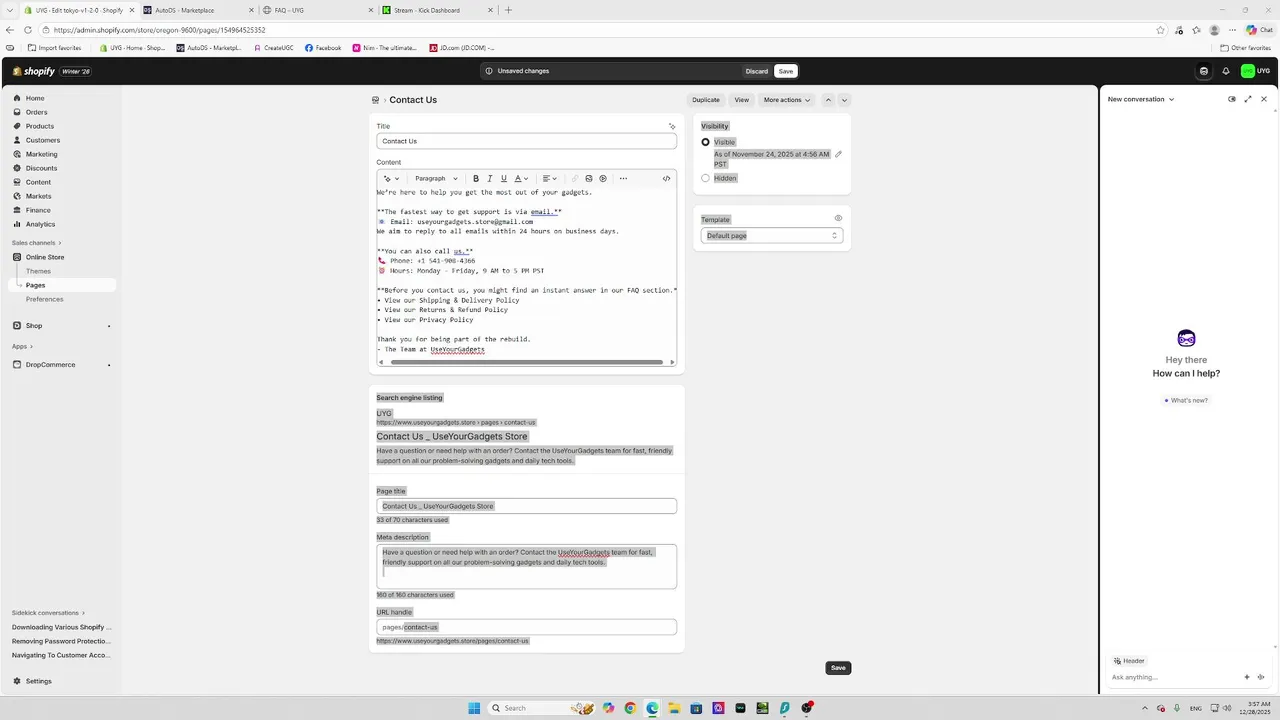Open the notifications bell
This screenshot has height=720, width=1280.
click(x=1226, y=71)
